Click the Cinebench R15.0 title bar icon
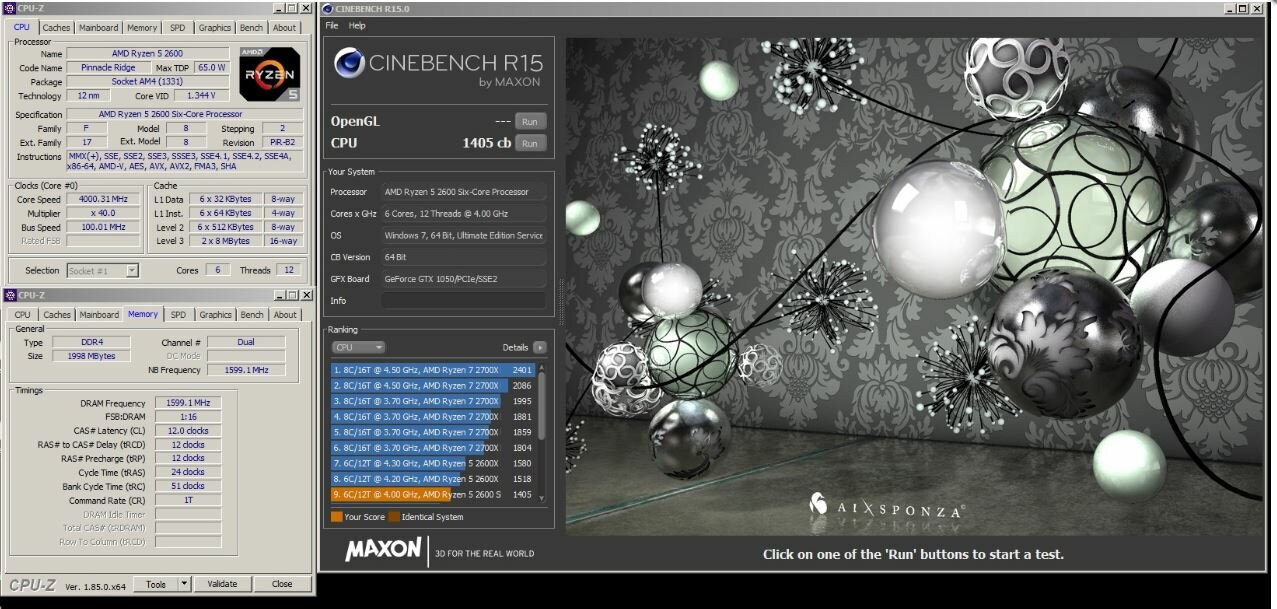The height and width of the screenshot is (609, 1277). pyautogui.click(x=328, y=9)
